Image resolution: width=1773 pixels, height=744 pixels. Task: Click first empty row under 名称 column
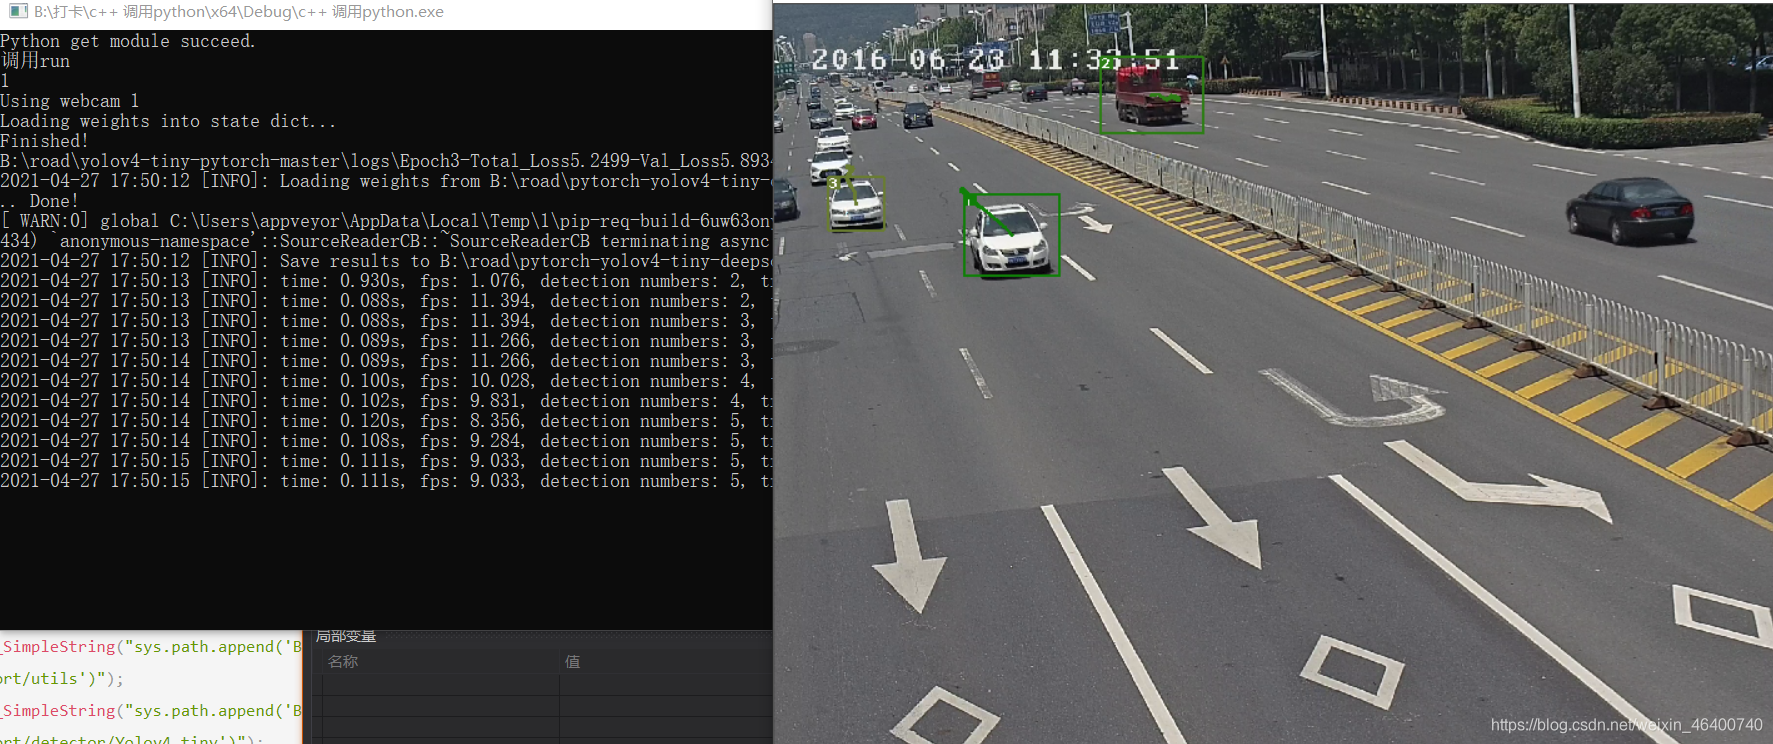pos(440,685)
